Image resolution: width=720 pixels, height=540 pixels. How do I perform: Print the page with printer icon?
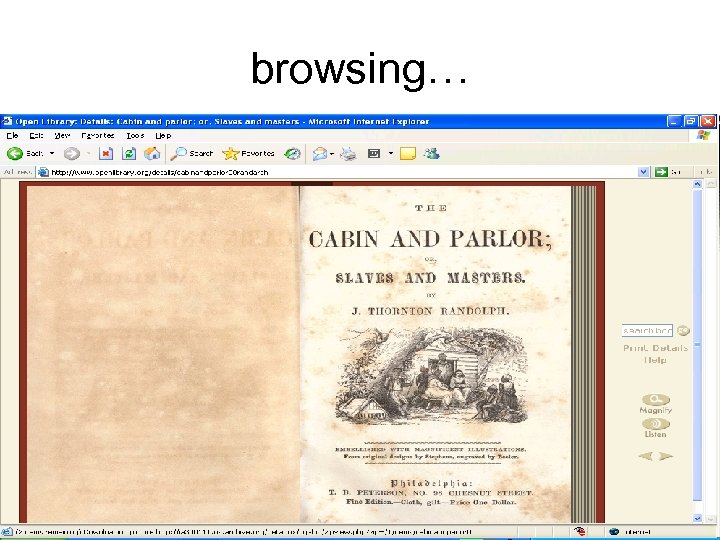tap(348, 154)
